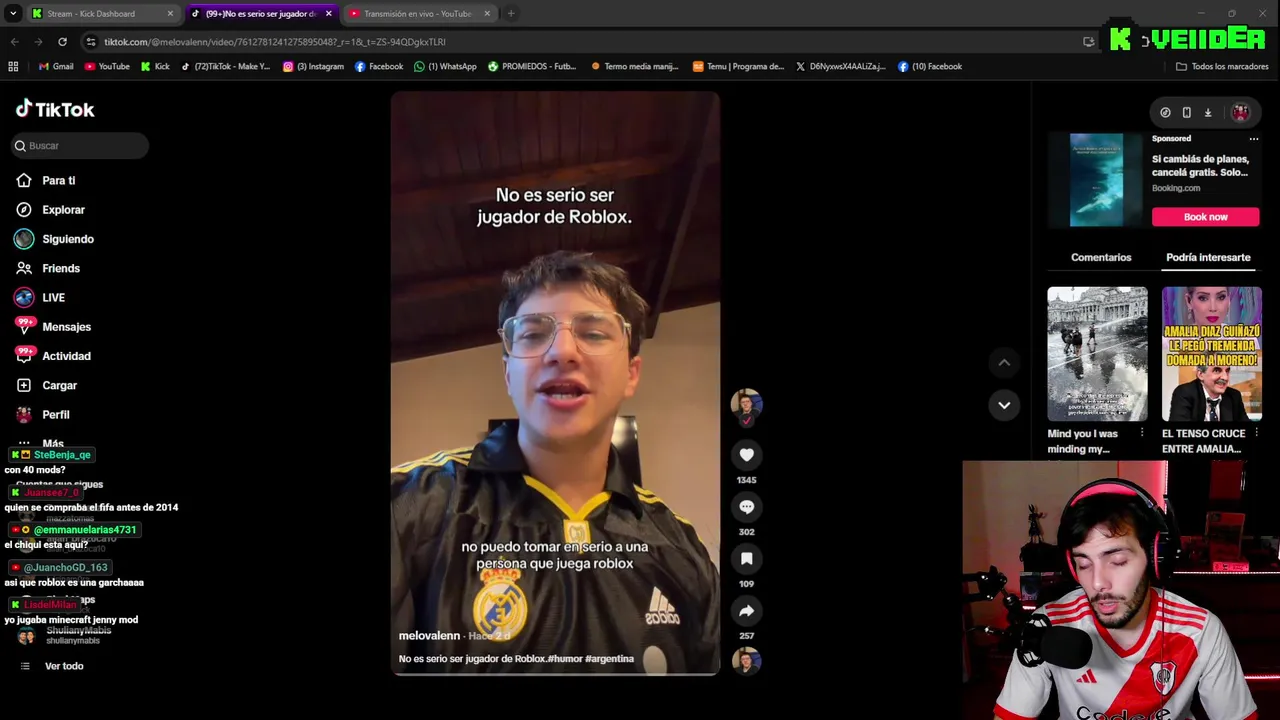Screen dimensions: 1280x720
Task: Open the #humor hashtag in caption
Action: point(565,659)
